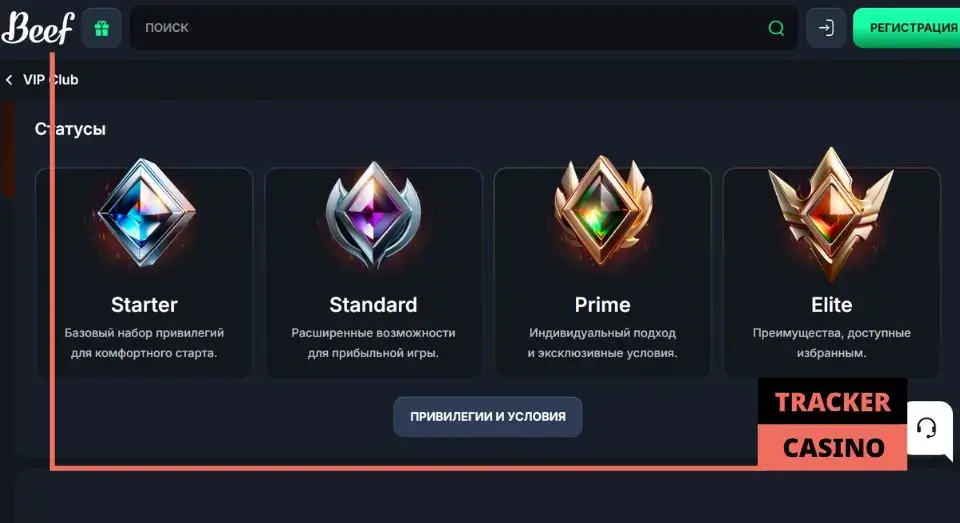Go back using the VIP Club chevron
This screenshot has width=960, height=523.
point(9,80)
